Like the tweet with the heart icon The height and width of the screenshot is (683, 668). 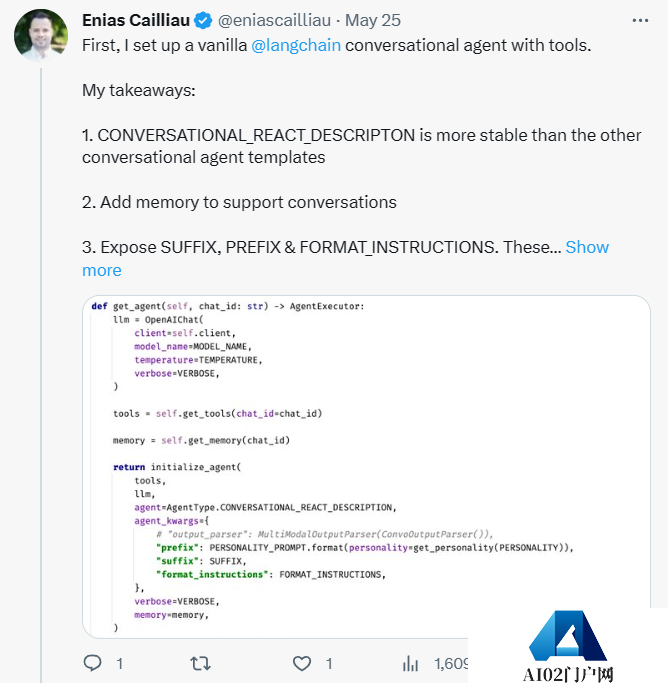click(302, 663)
